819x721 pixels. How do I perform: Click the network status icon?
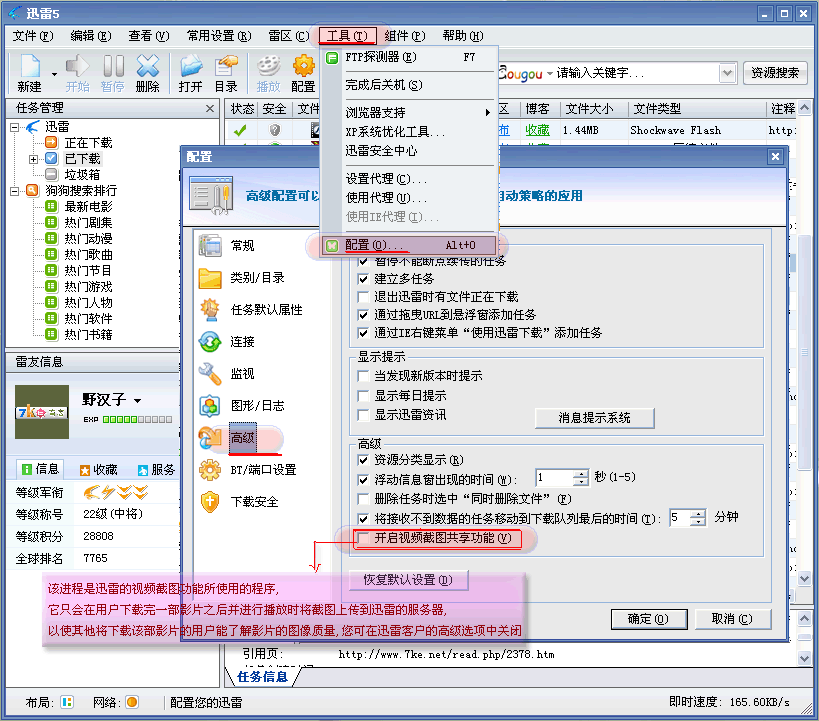pyautogui.click(x=132, y=702)
